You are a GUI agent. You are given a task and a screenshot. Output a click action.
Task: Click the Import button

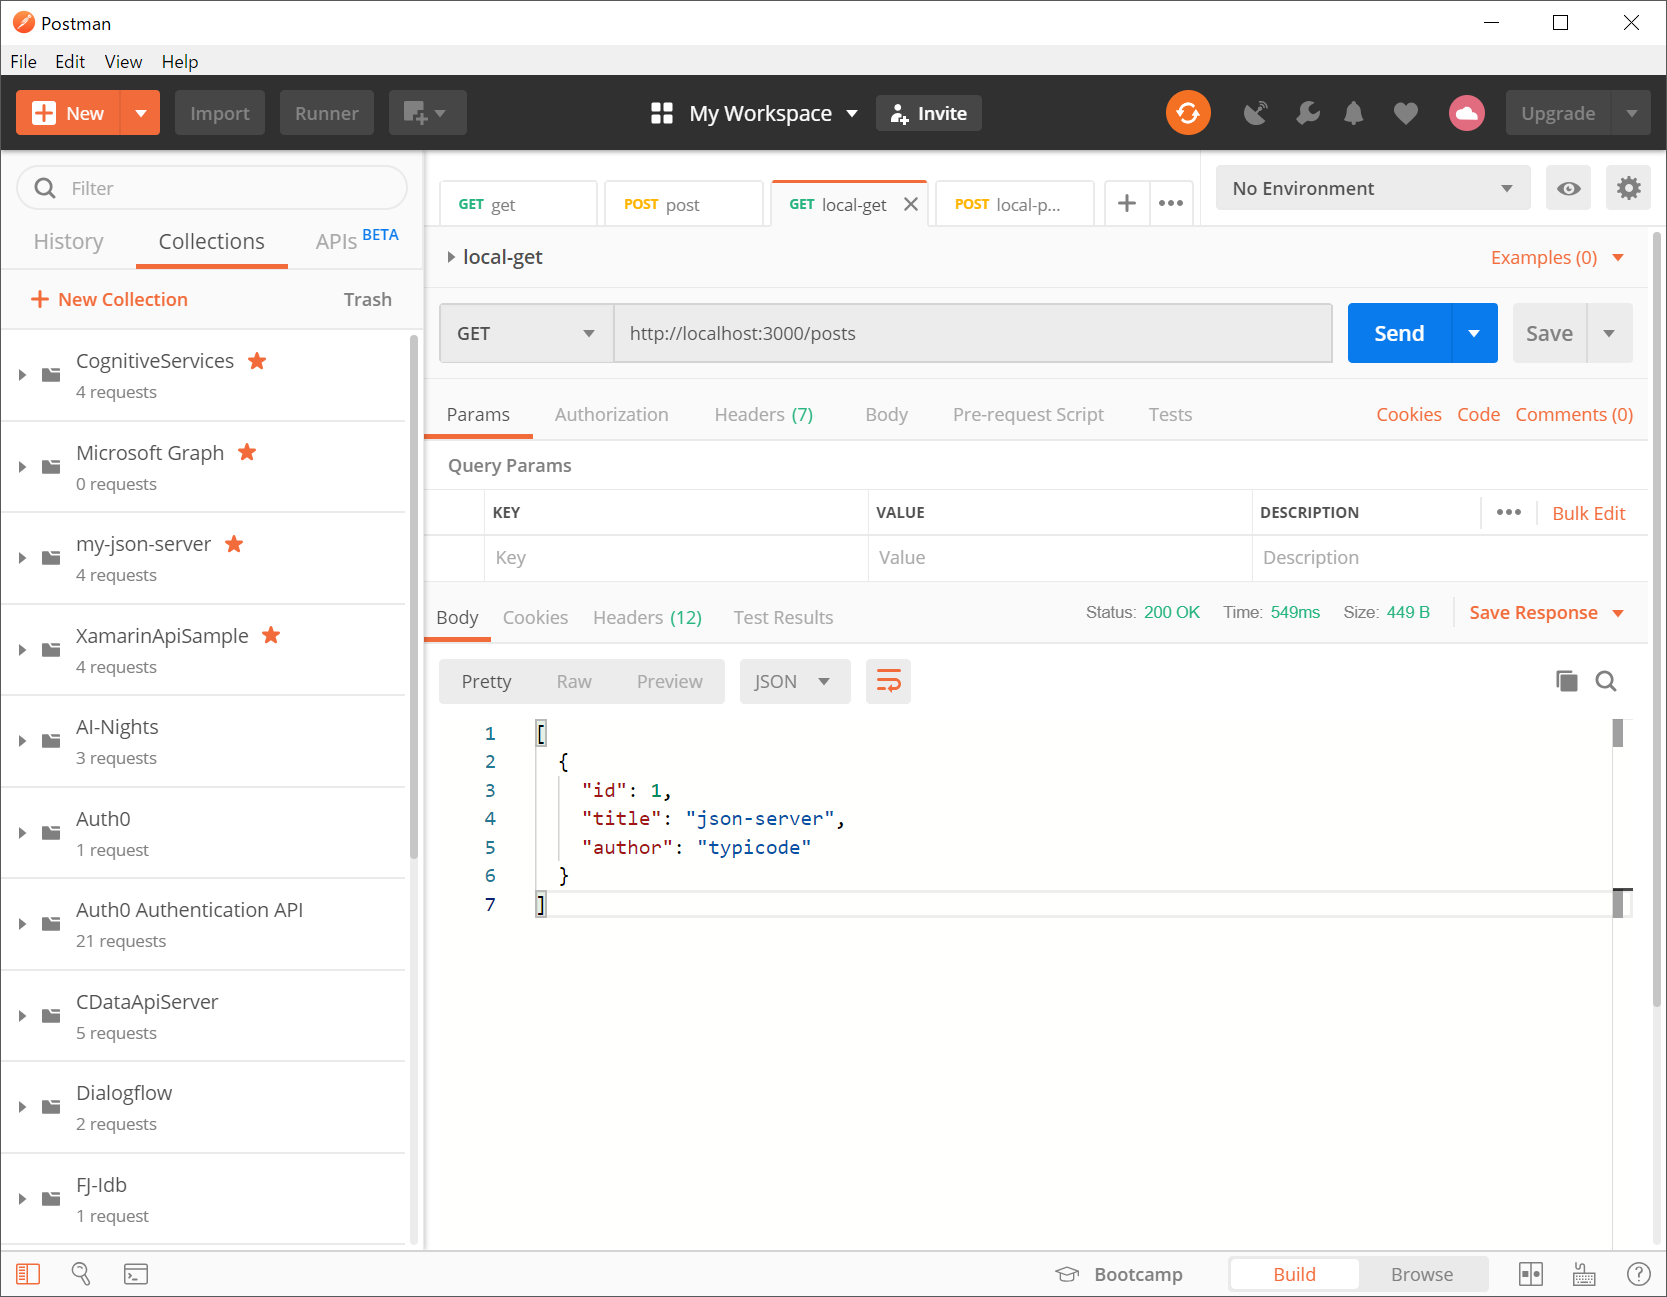pos(220,113)
